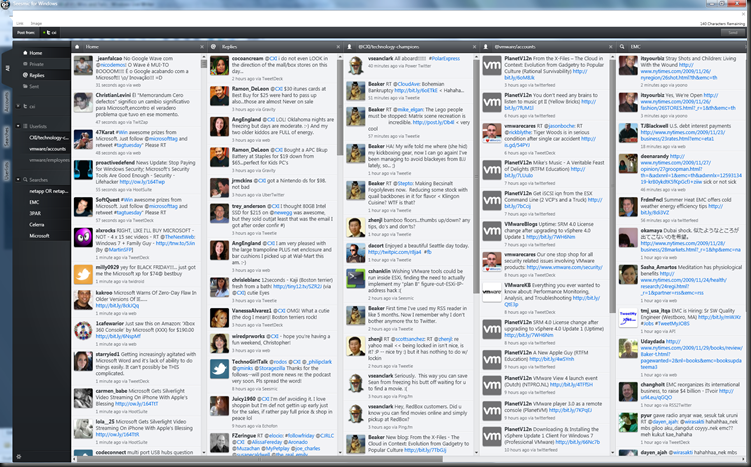Switch to the Accounts vertical tab
Screen dimensions: 751x467
(7, 102)
